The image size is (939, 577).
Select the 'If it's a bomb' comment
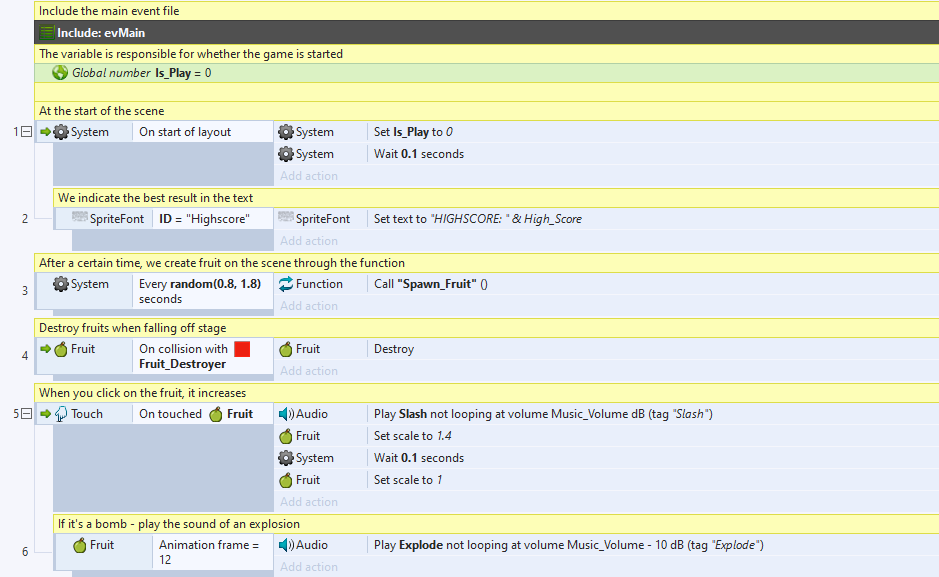[496, 524]
